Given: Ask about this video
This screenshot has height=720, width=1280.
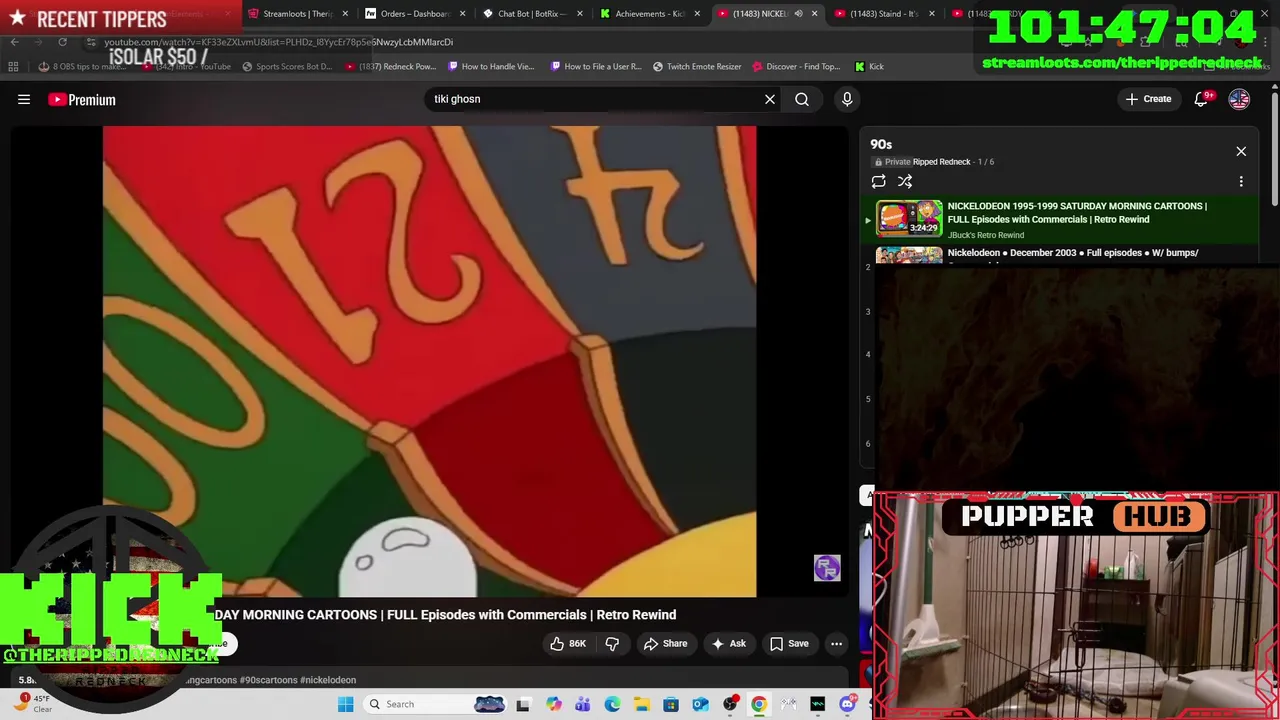Looking at the screenshot, I should 728,644.
